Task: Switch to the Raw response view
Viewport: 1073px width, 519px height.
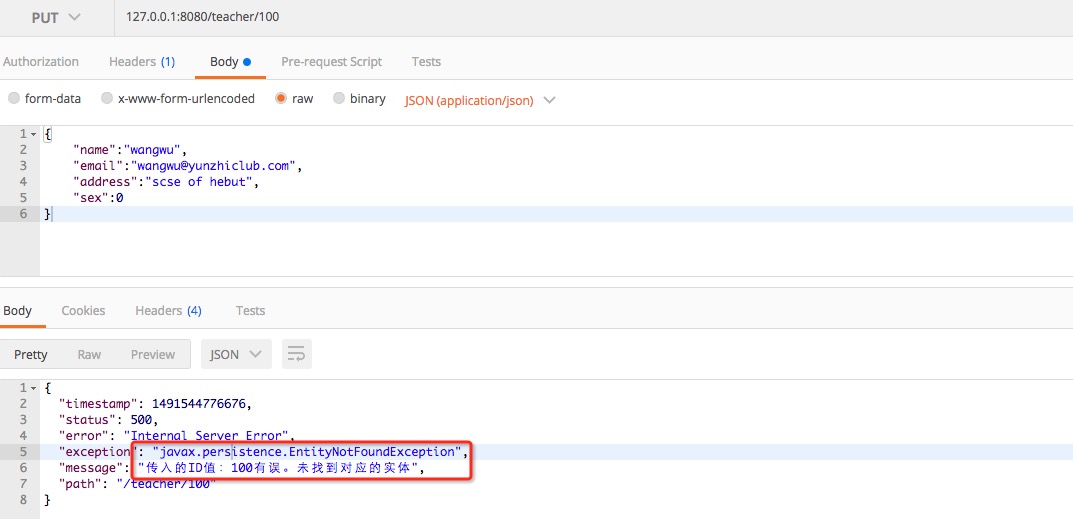Action: click(89, 354)
